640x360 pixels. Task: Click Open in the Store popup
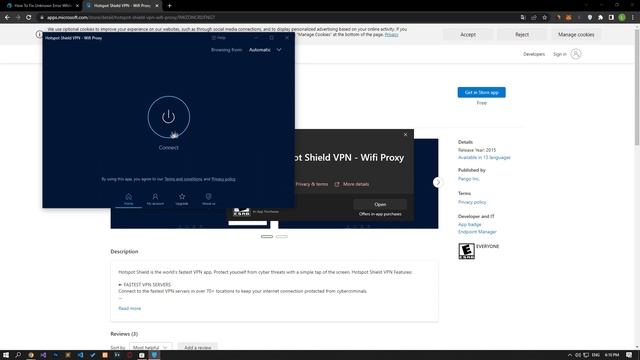click(380, 204)
